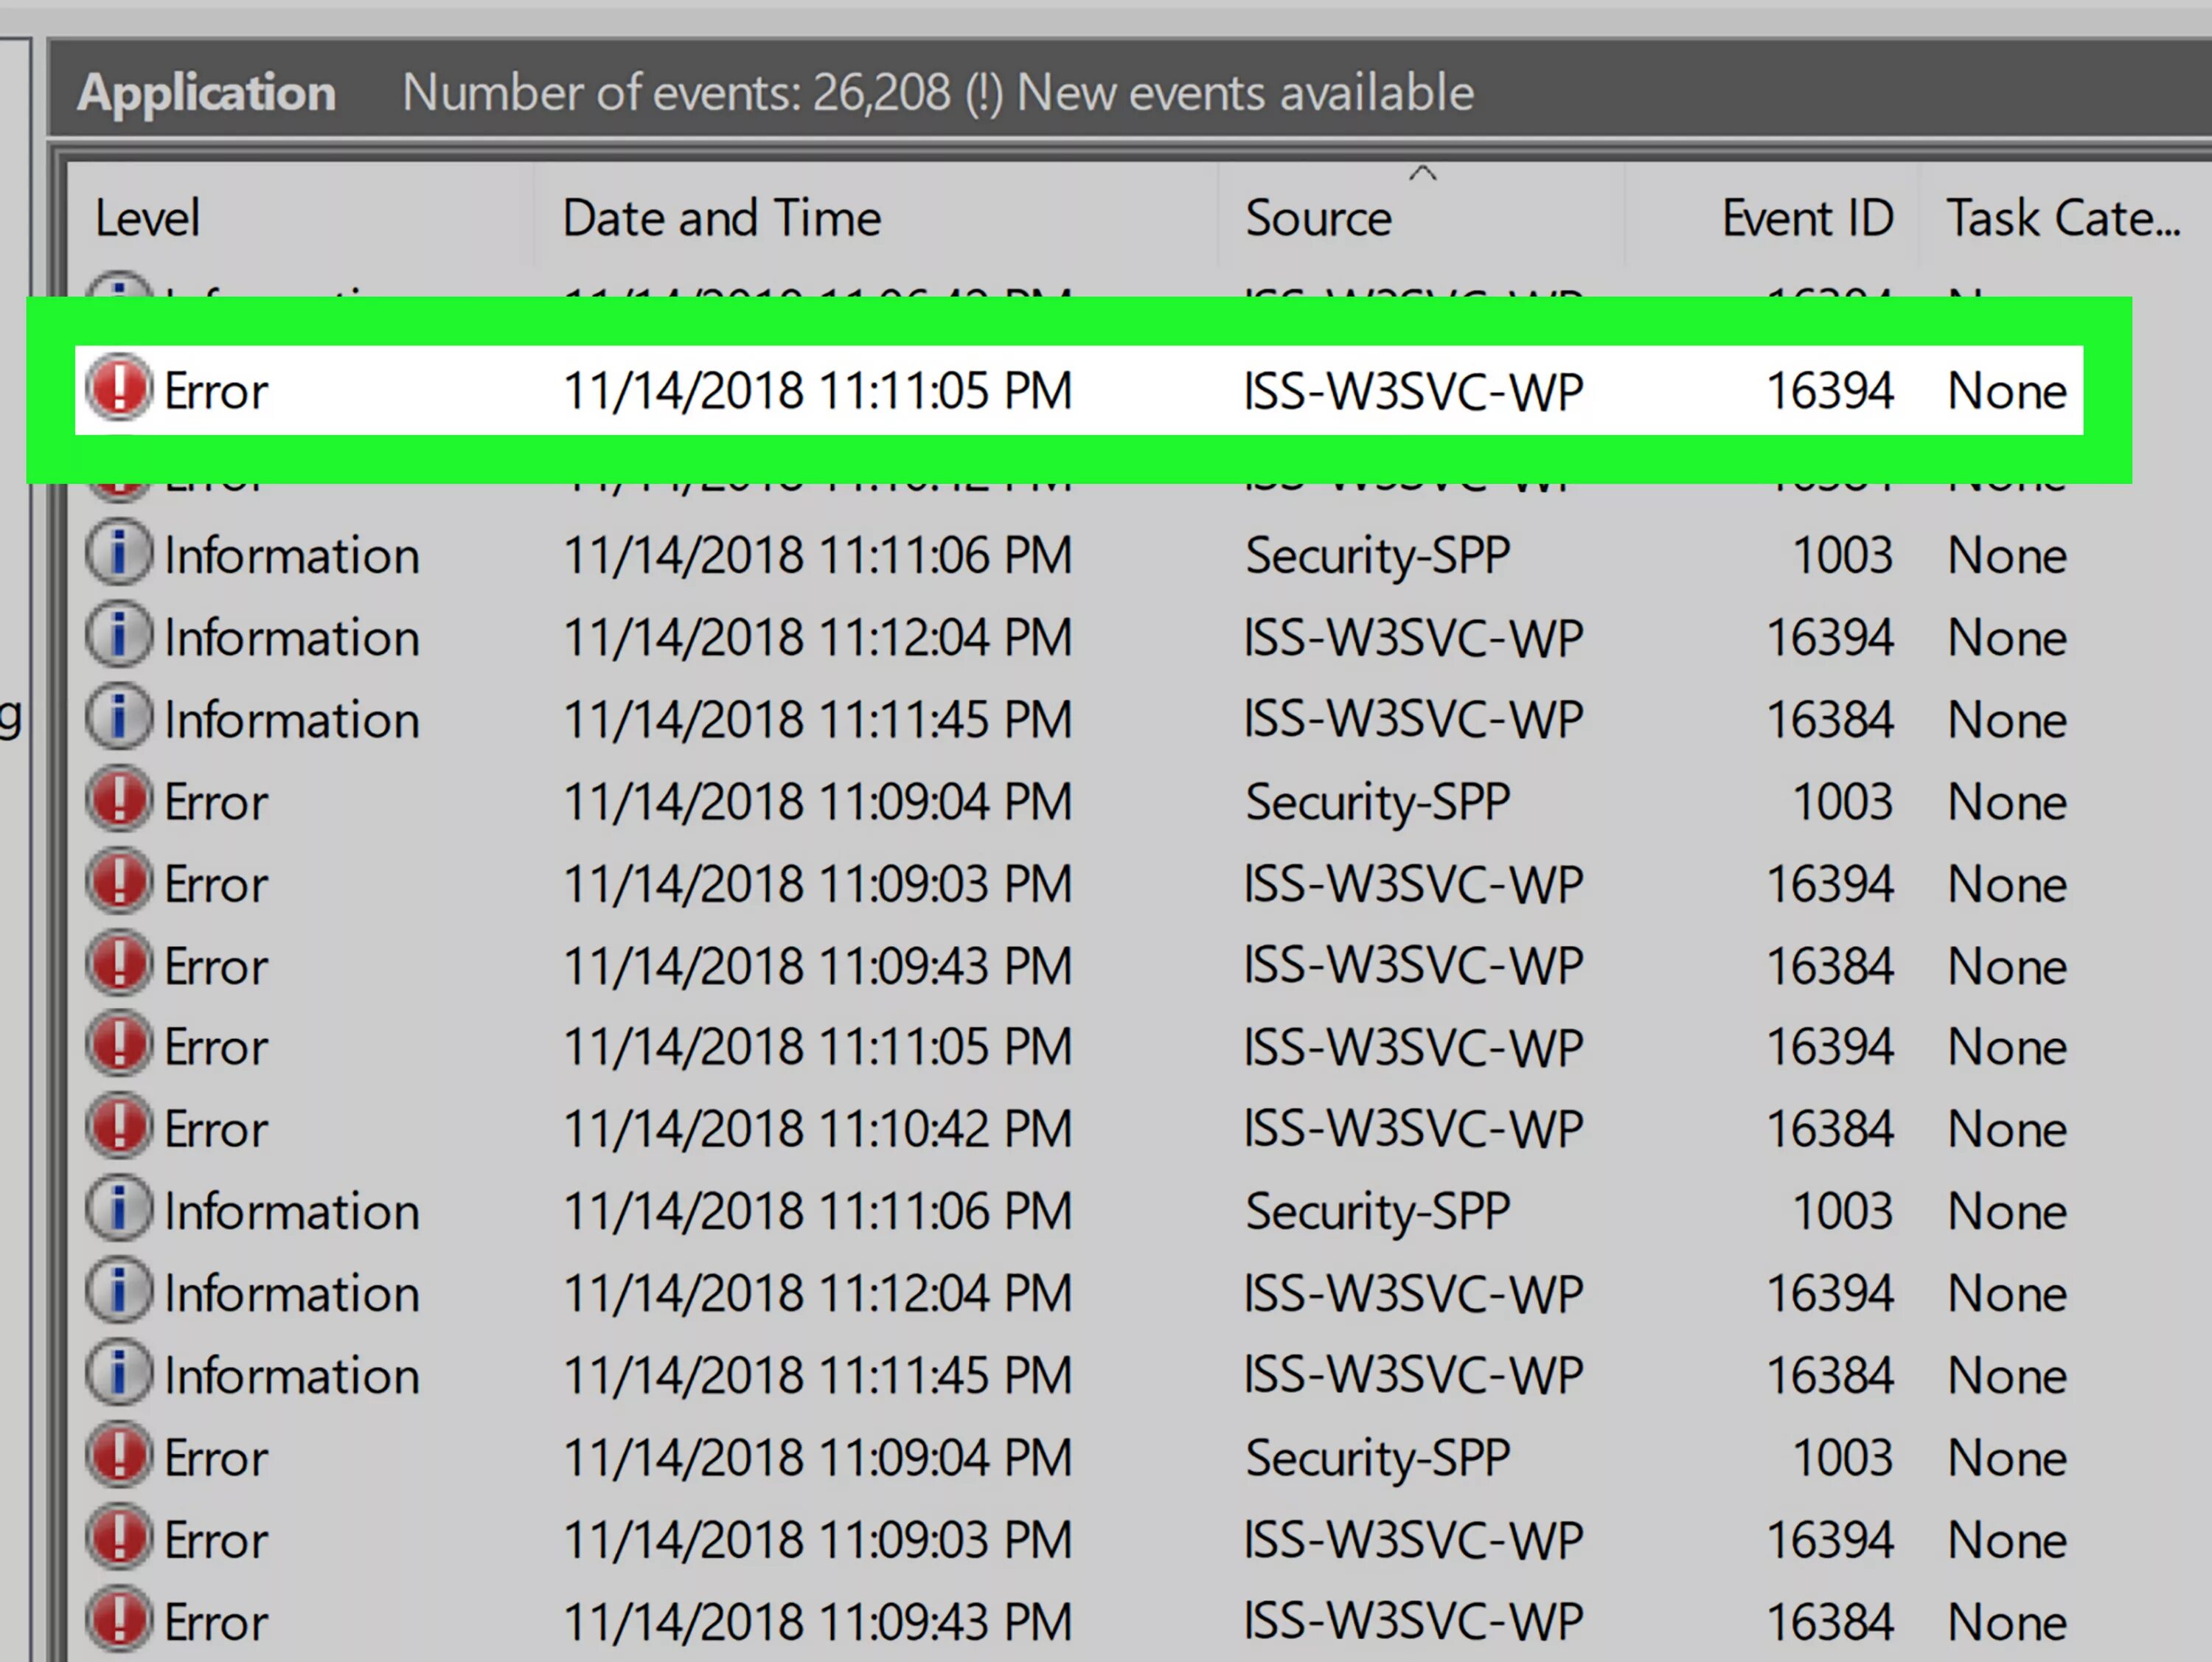Screen dimensions: 2212x1662
Task: Click the Information icon for Security-SPP 1003 at 11:11:06 PM, upper row
Action: (119, 553)
